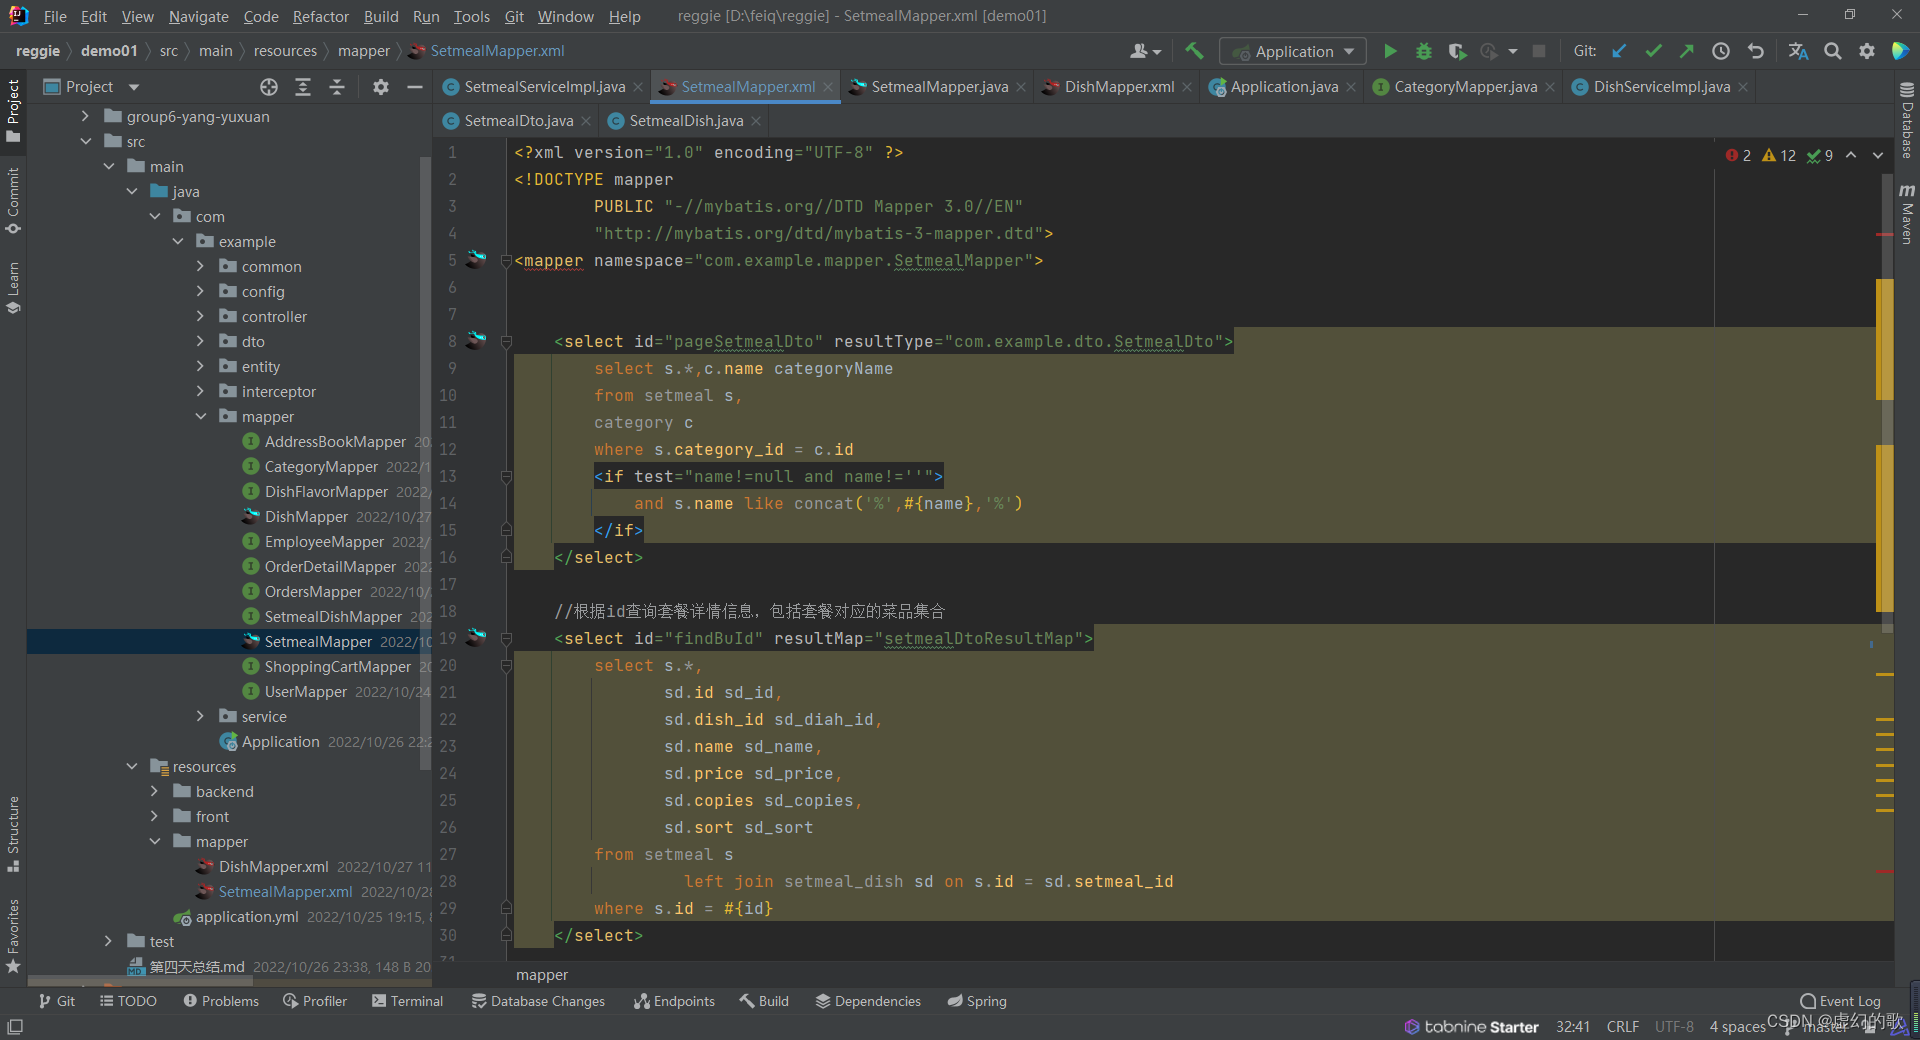Click expand all in Project panel
This screenshot has width=1920, height=1040.
303,87
